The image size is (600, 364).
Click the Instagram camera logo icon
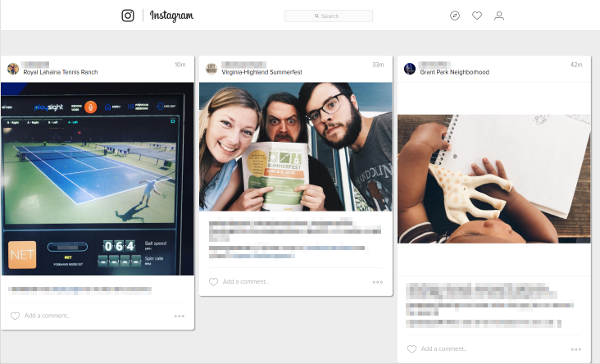pos(128,16)
